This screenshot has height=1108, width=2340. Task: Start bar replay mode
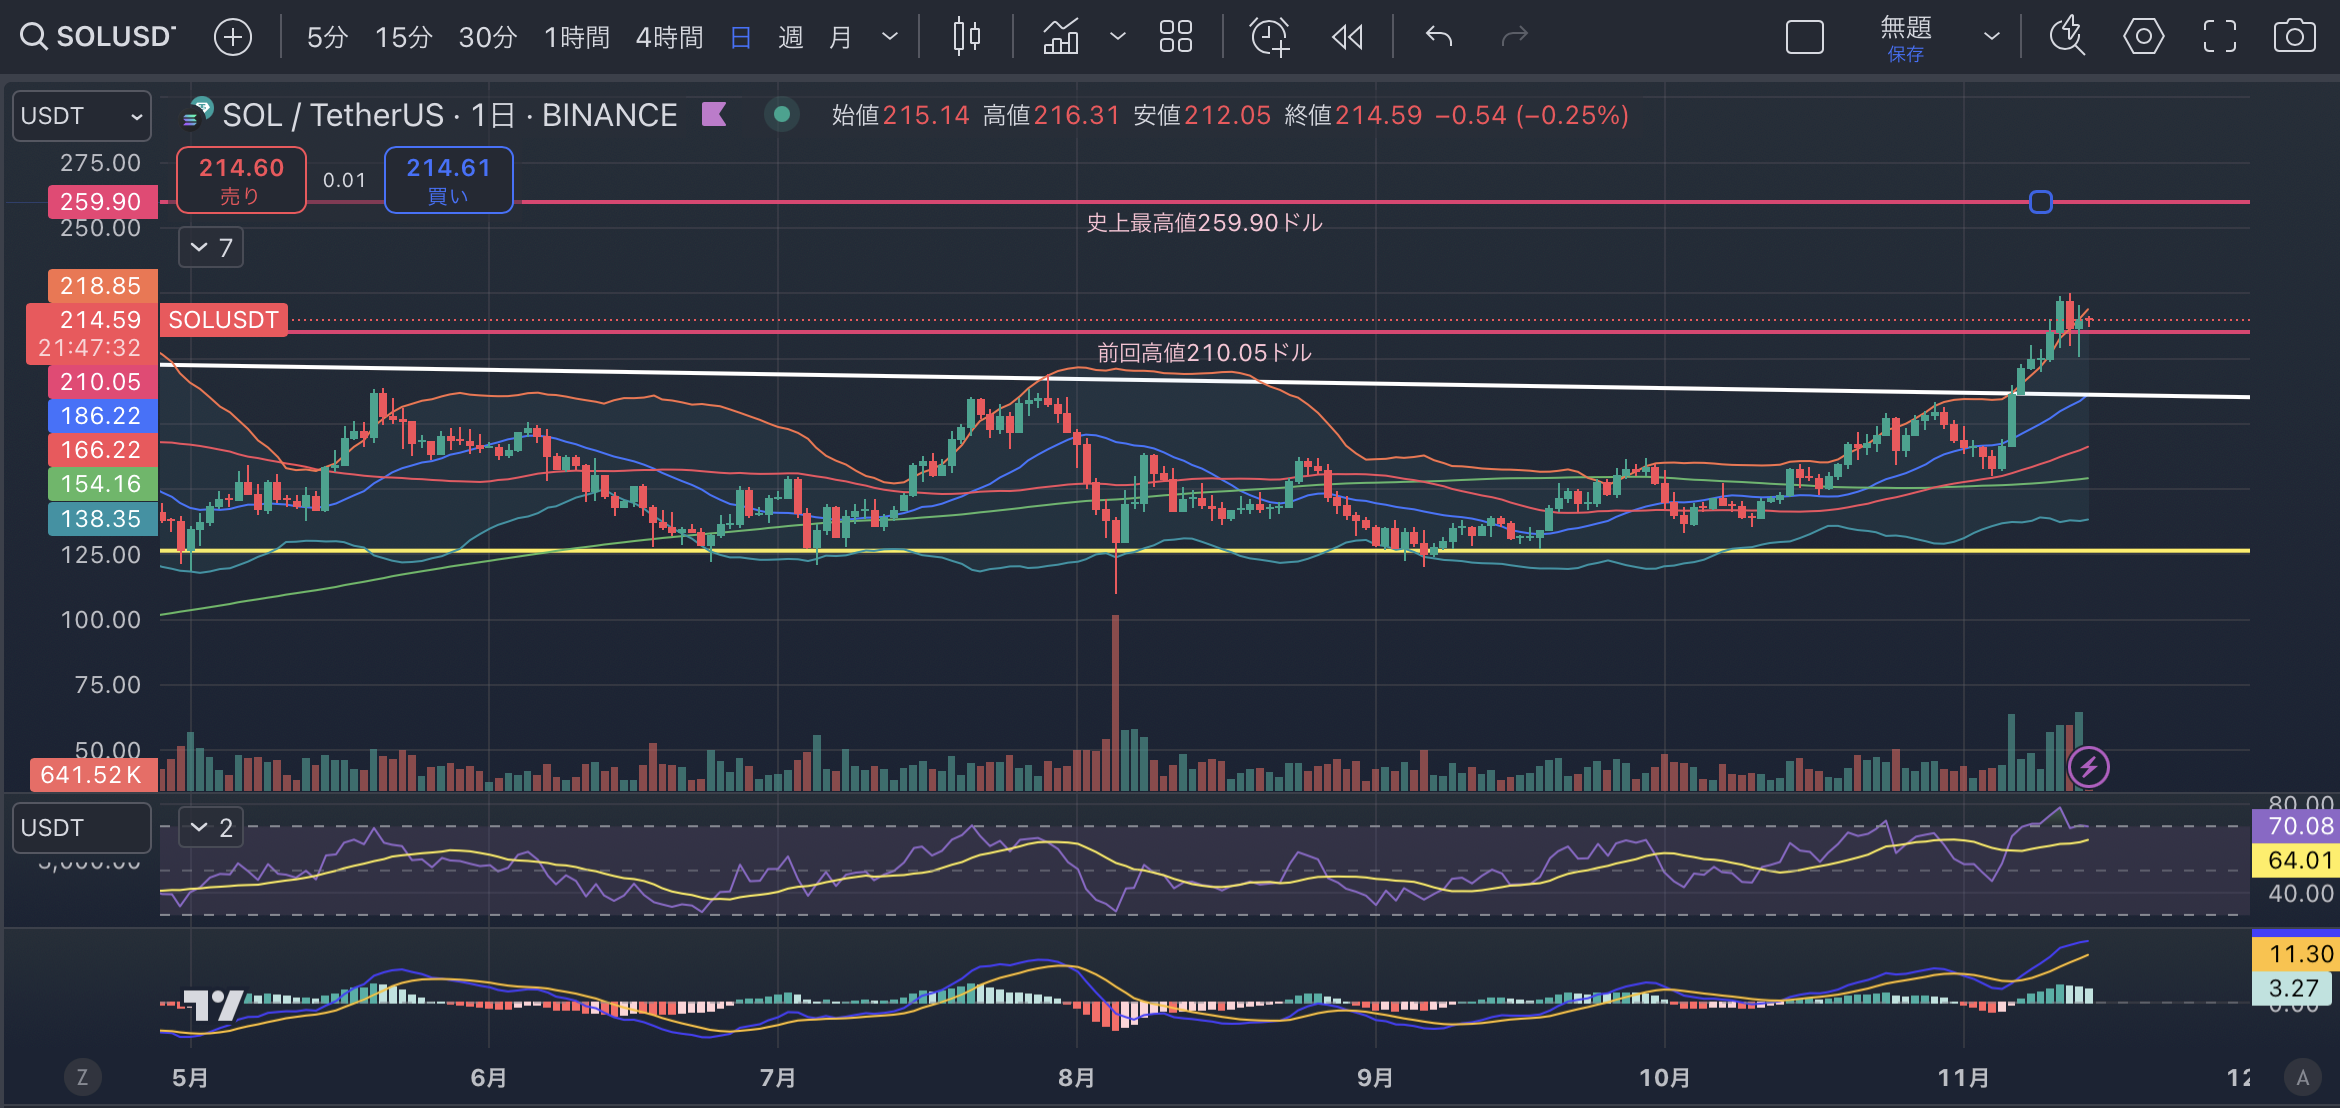click(x=1348, y=37)
